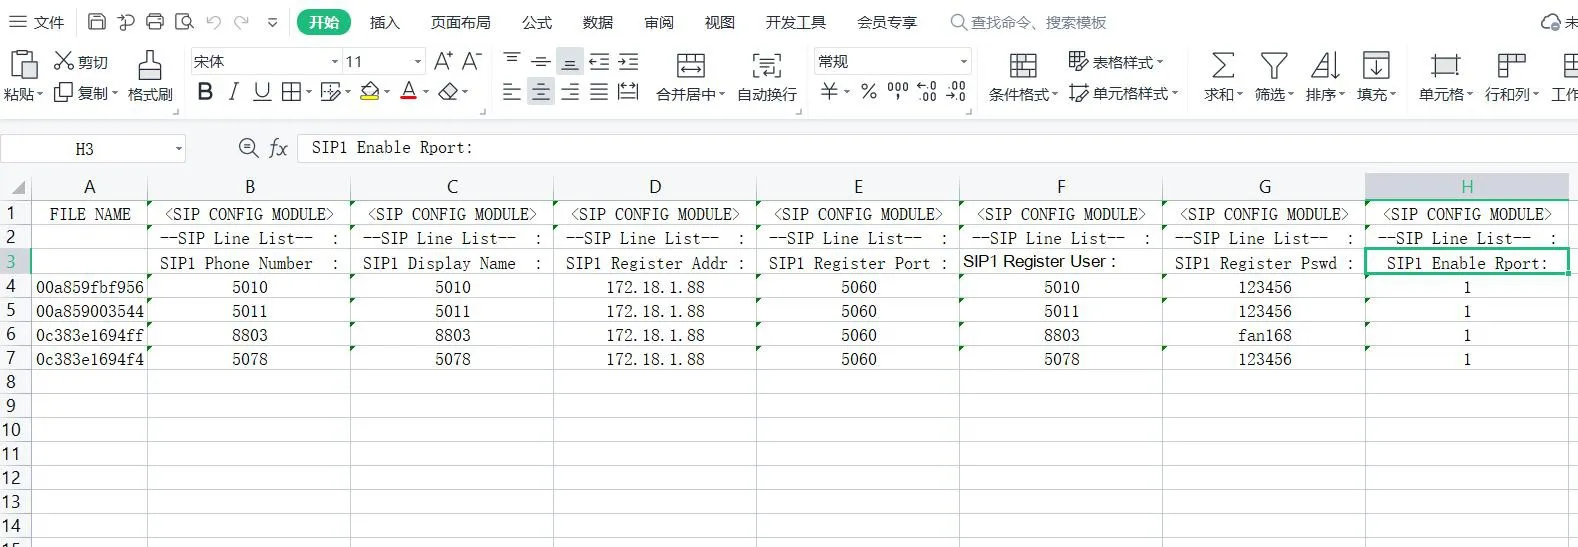The image size is (1578, 547).
Task: Apply the borders icon
Action: click(291, 92)
